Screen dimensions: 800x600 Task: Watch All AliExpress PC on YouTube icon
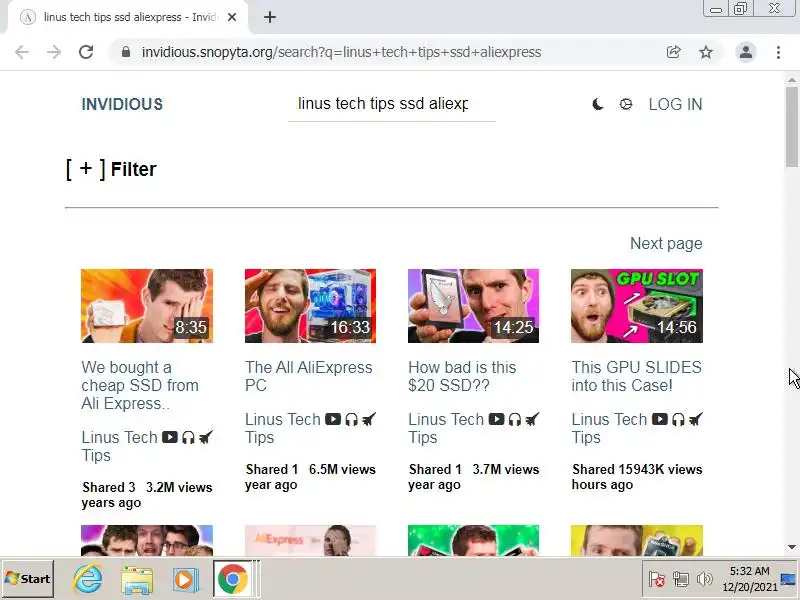click(333, 419)
